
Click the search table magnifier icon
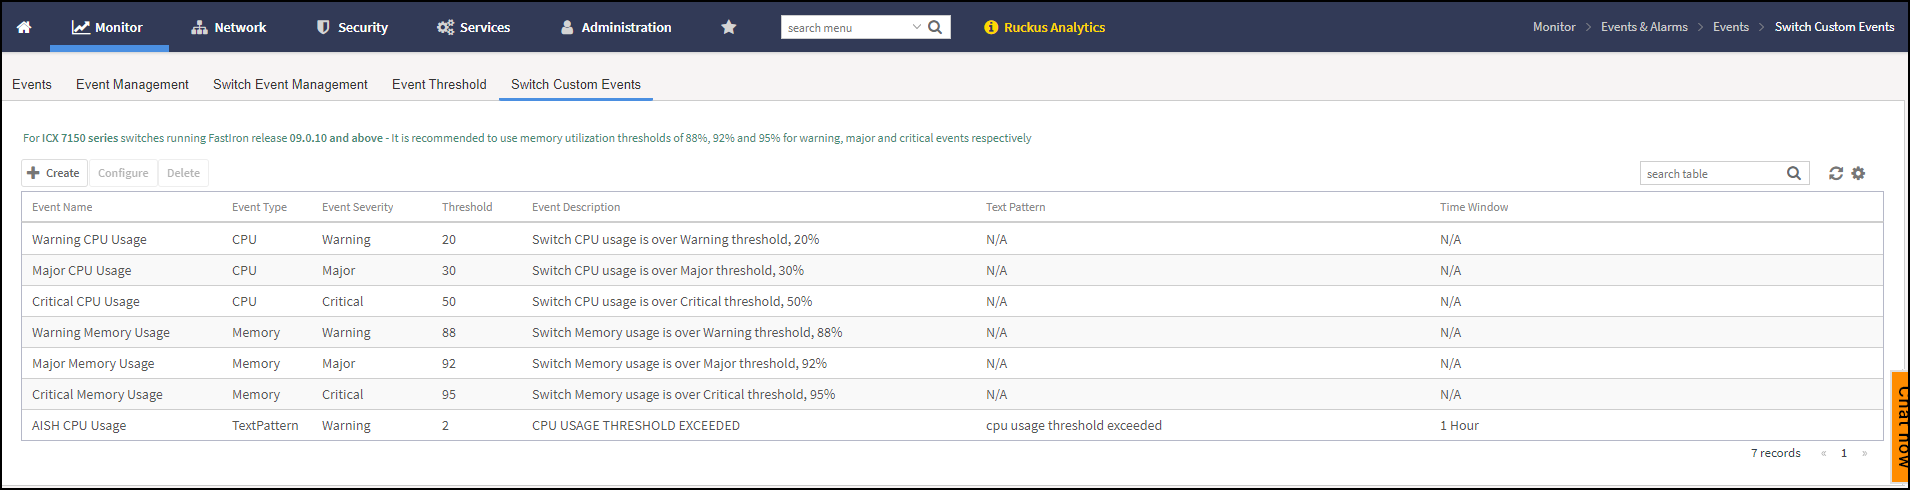[x=1794, y=173]
